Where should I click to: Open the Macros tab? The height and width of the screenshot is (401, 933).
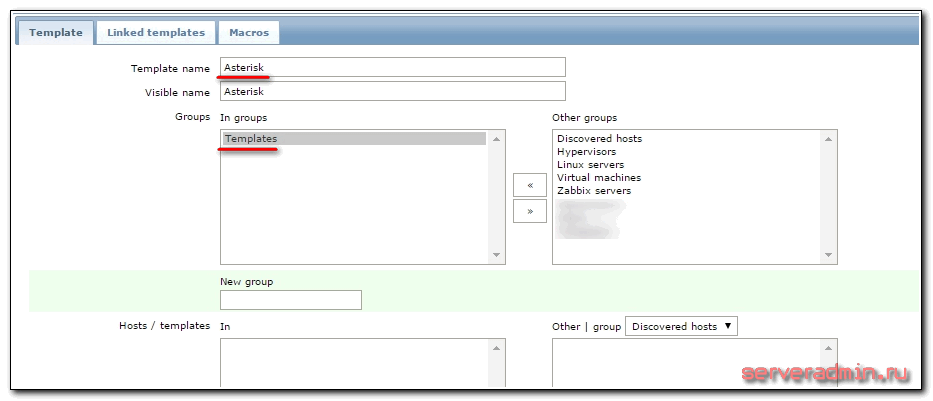pyautogui.click(x=248, y=32)
